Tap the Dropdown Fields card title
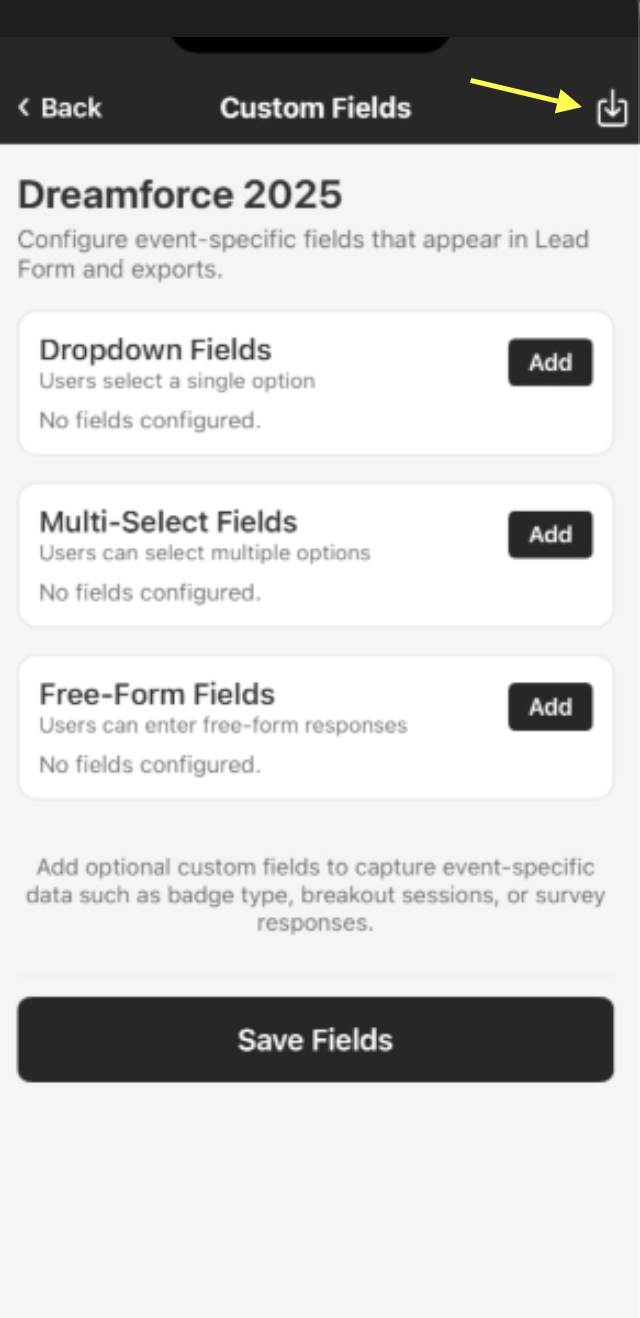The image size is (640, 1318). (x=155, y=350)
